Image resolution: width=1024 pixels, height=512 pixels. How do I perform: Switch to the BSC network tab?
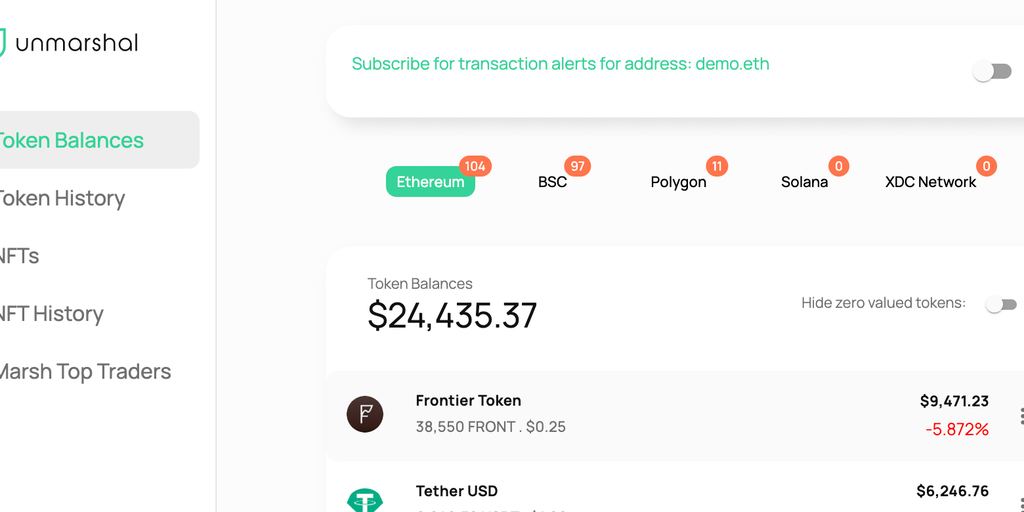(x=552, y=182)
